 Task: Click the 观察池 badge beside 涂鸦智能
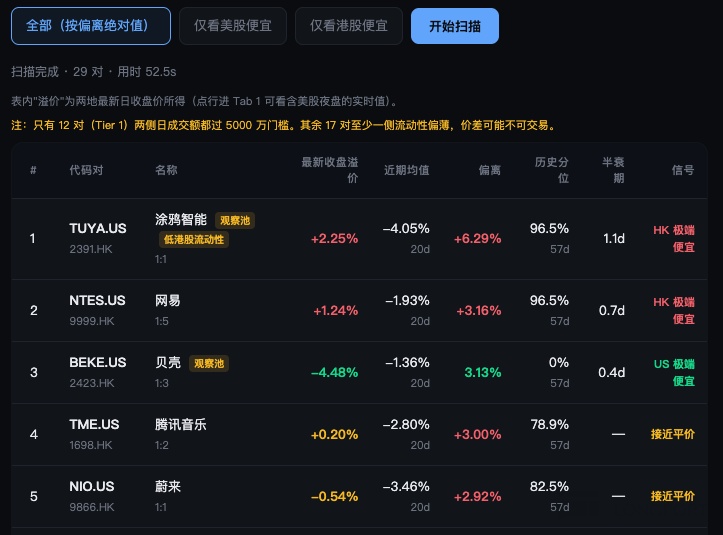click(x=235, y=220)
